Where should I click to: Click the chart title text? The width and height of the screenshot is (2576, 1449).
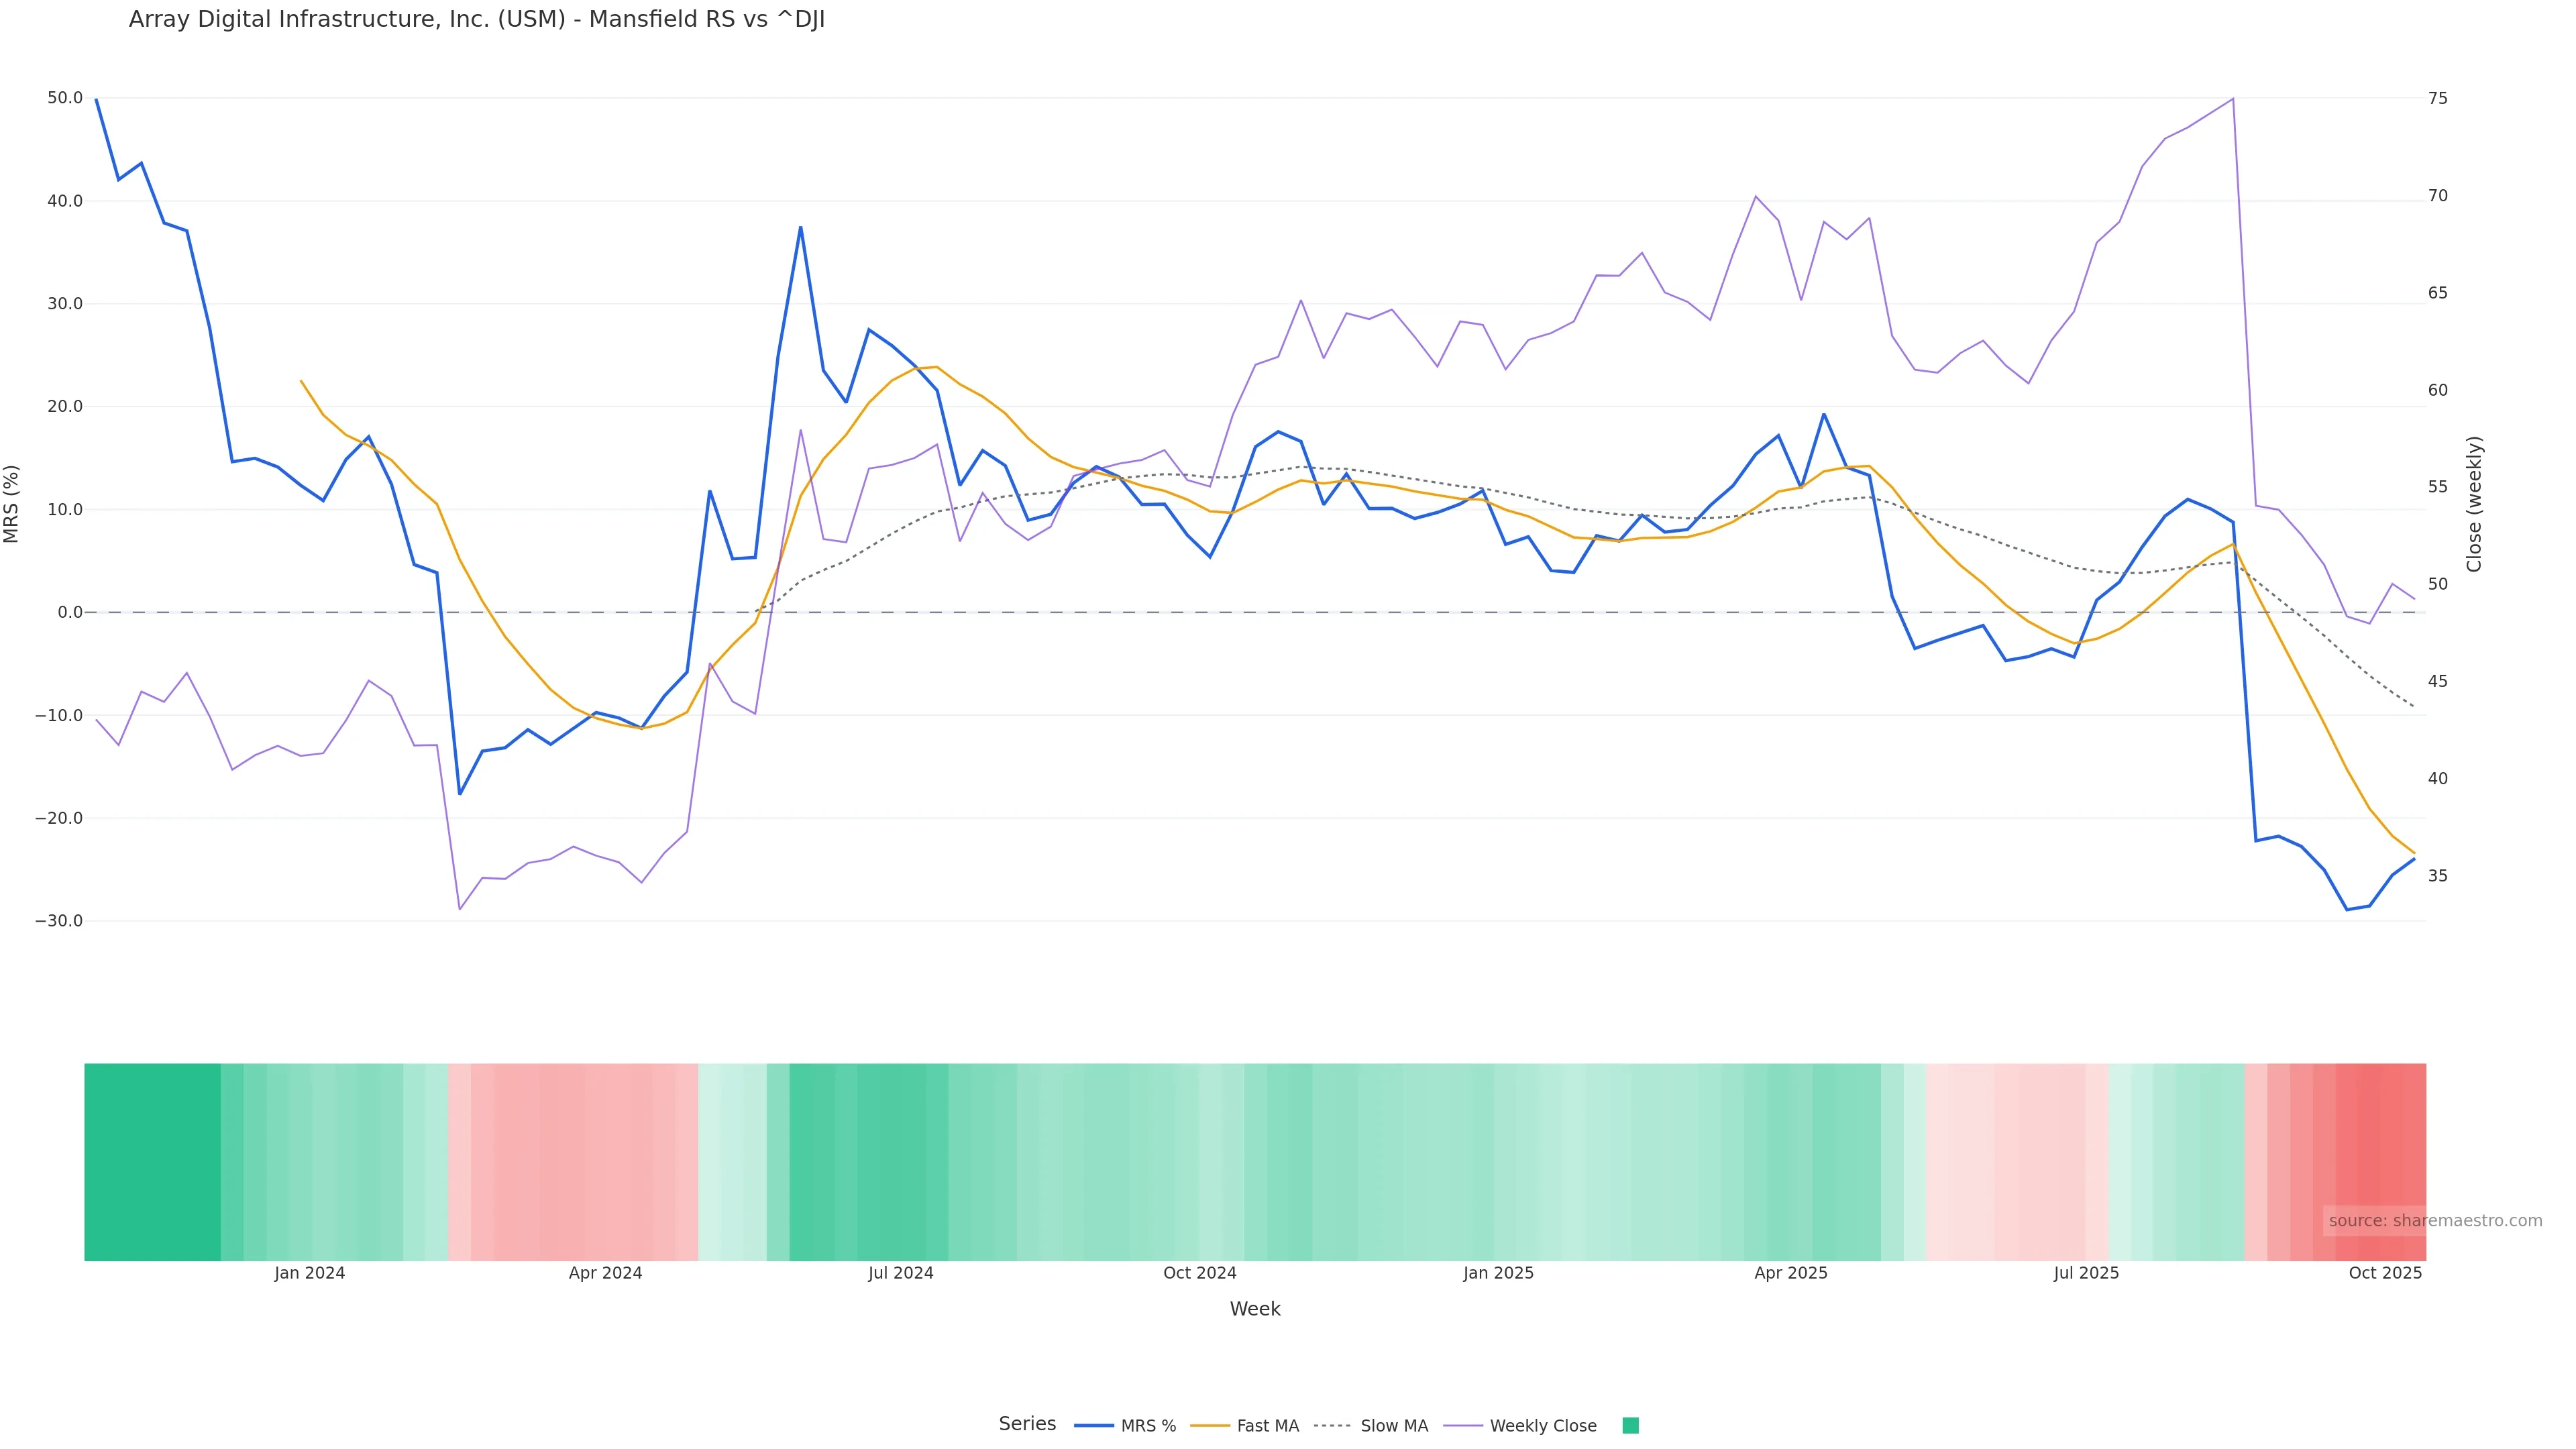pyautogui.click(x=476, y=20)
